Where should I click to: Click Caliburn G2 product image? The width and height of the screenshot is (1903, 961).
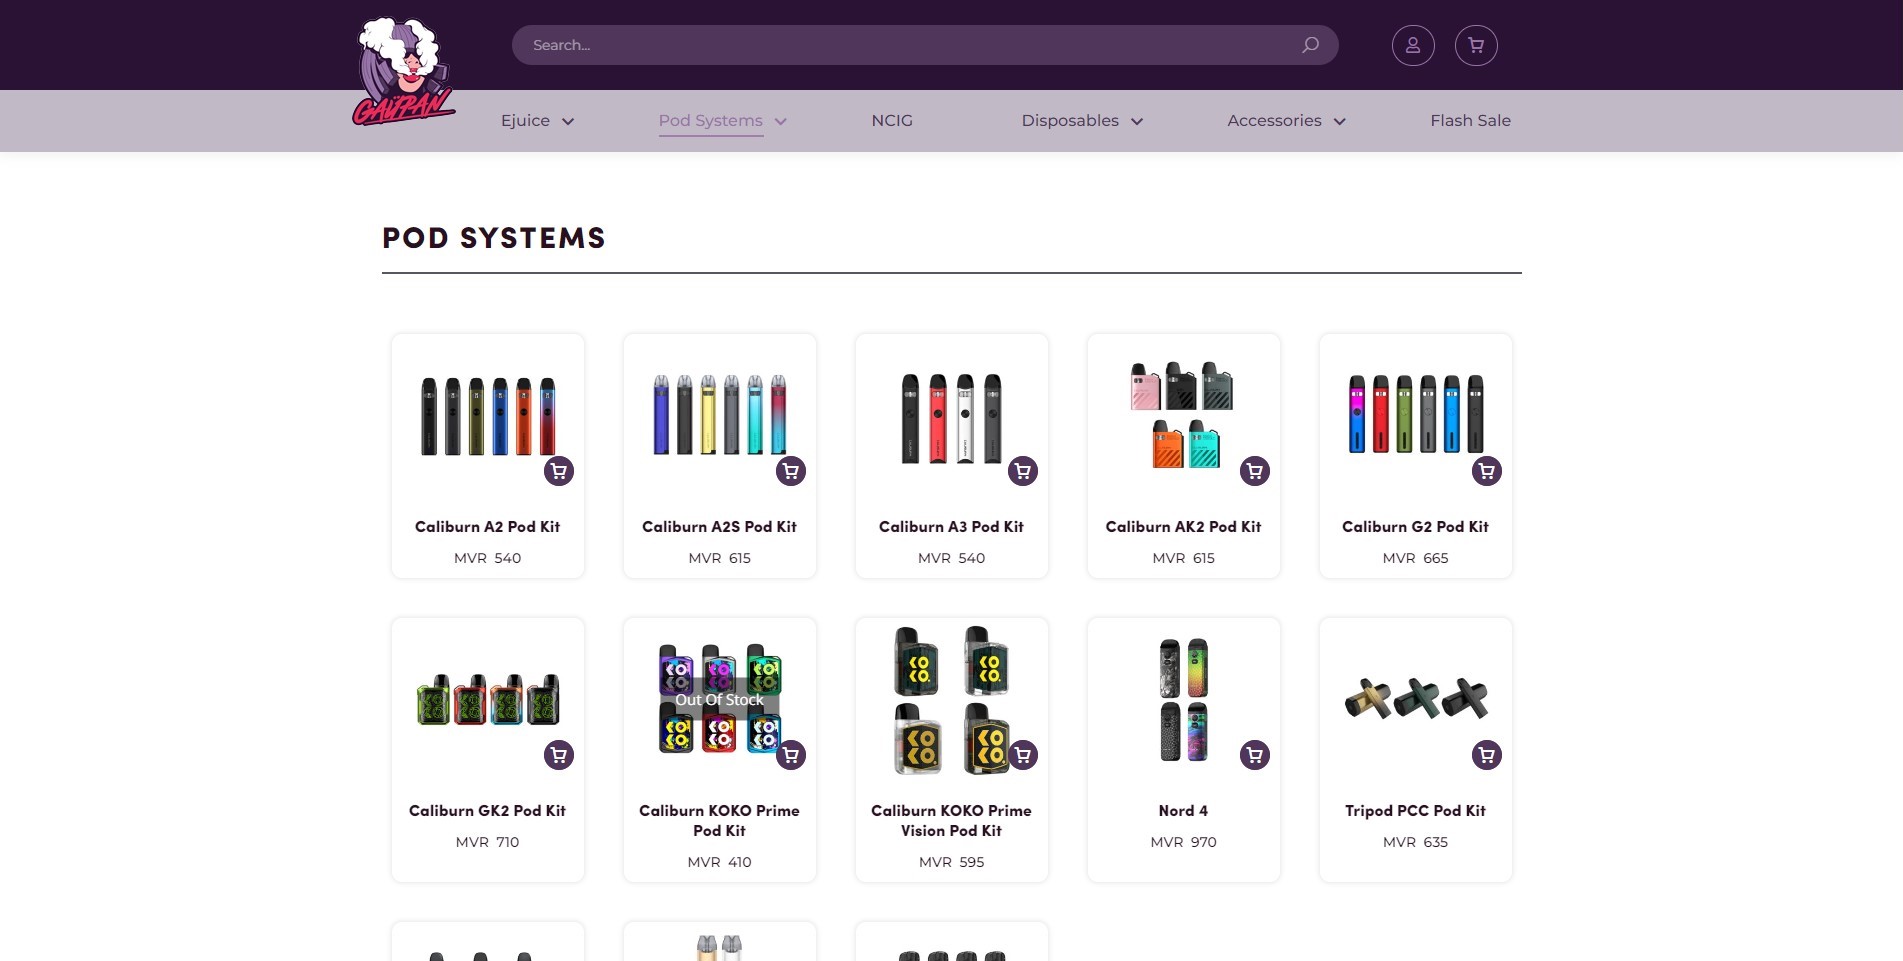click(1415, 414)
